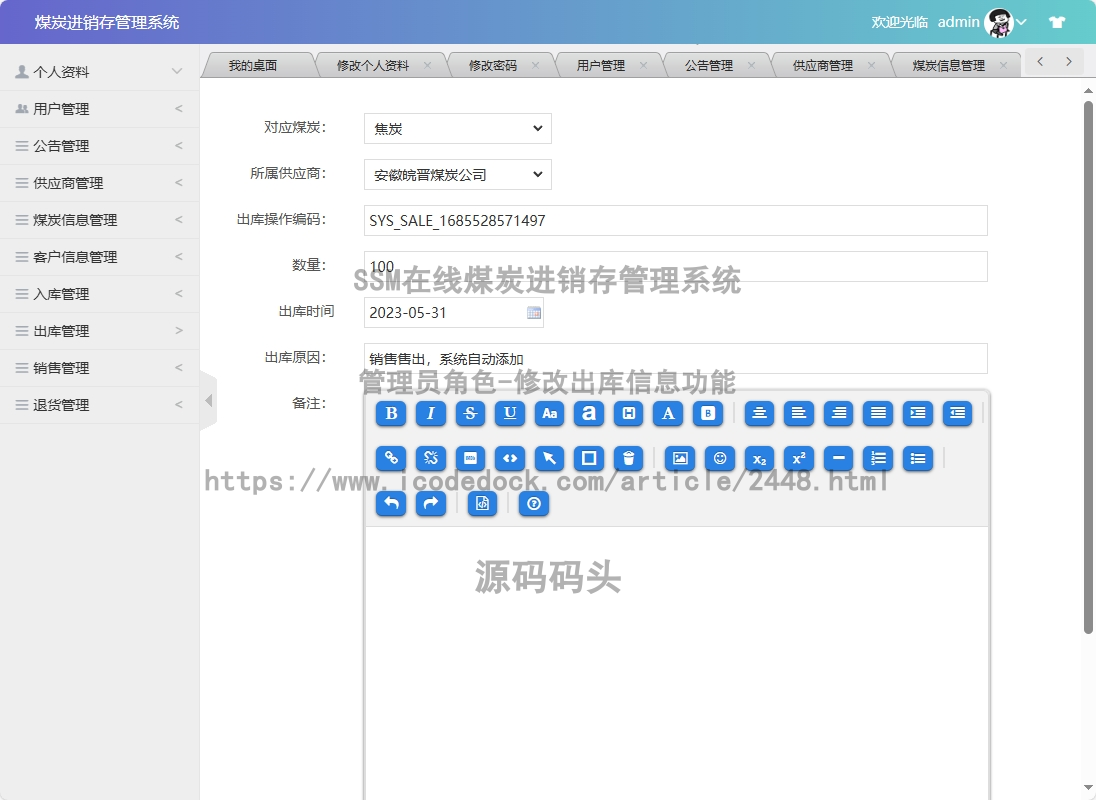Undo the last editor action
The height and width of the screenshot is (800, 1096).
391,503
